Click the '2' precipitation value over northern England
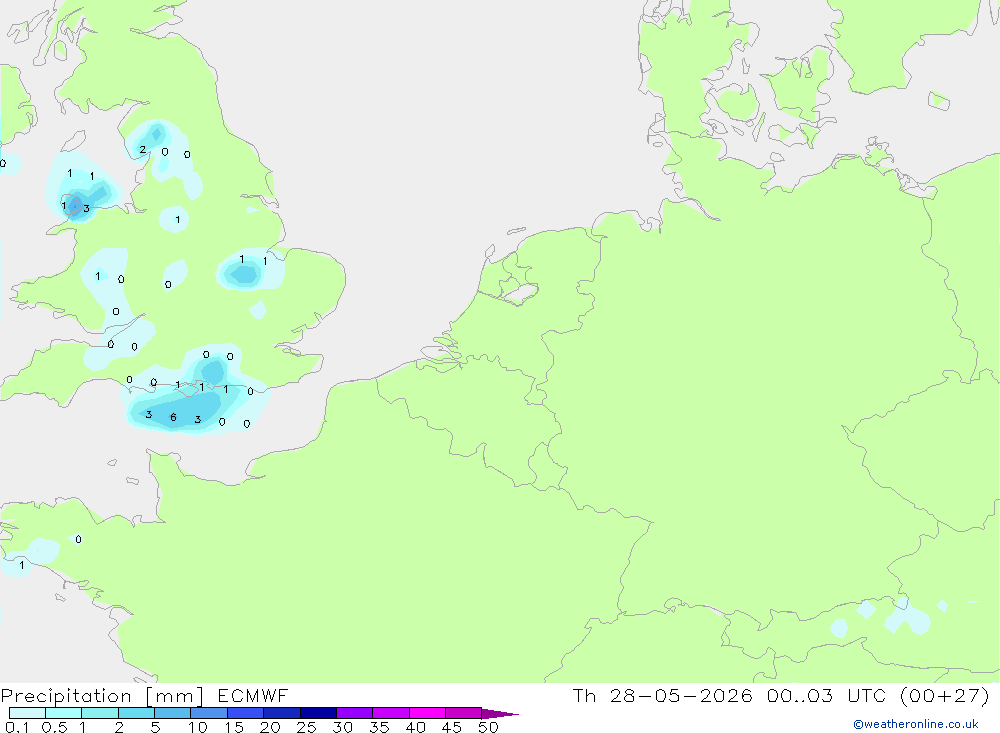This screenshot has width=1000, height=733. (142, 150)
